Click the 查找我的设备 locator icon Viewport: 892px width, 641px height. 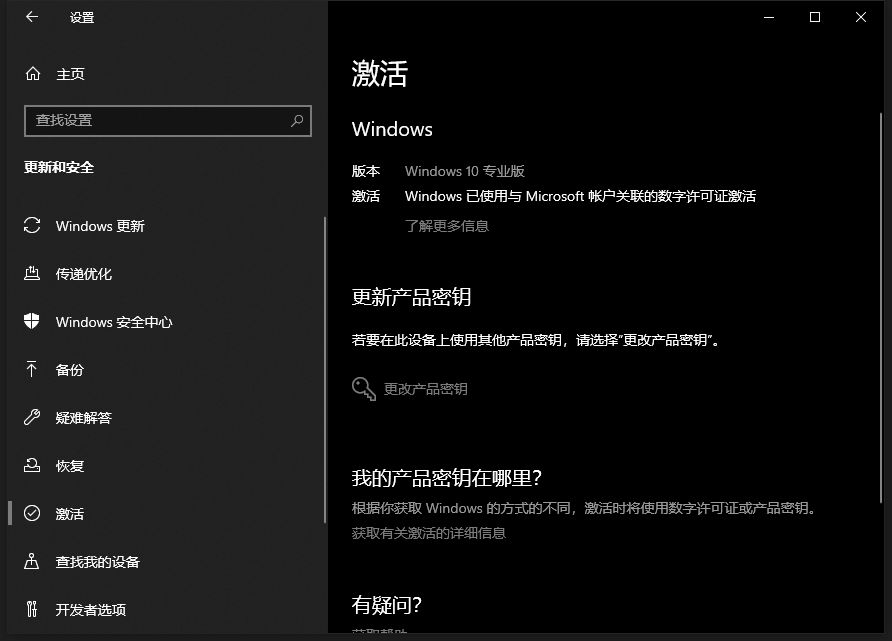[x=32, y=561]
